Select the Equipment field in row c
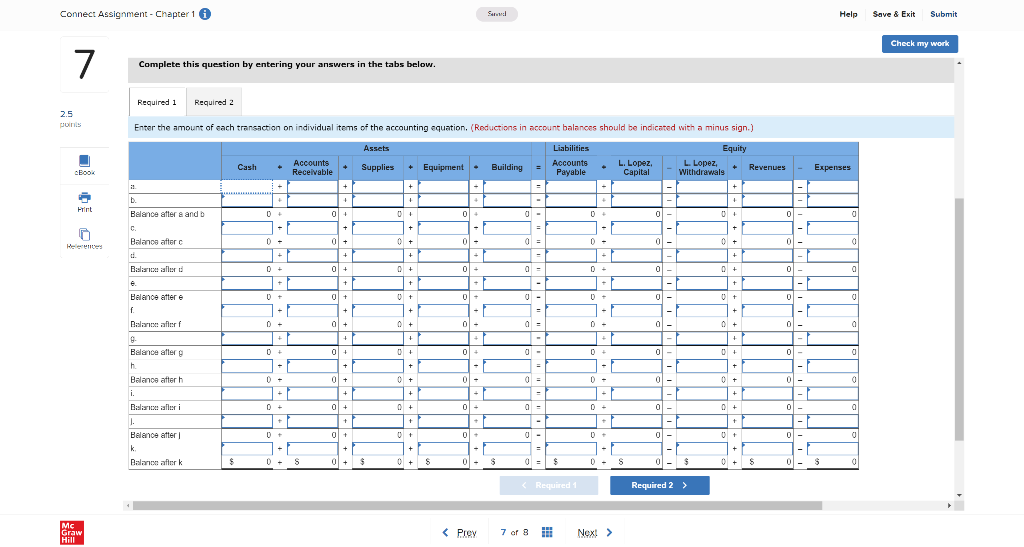 443,228
